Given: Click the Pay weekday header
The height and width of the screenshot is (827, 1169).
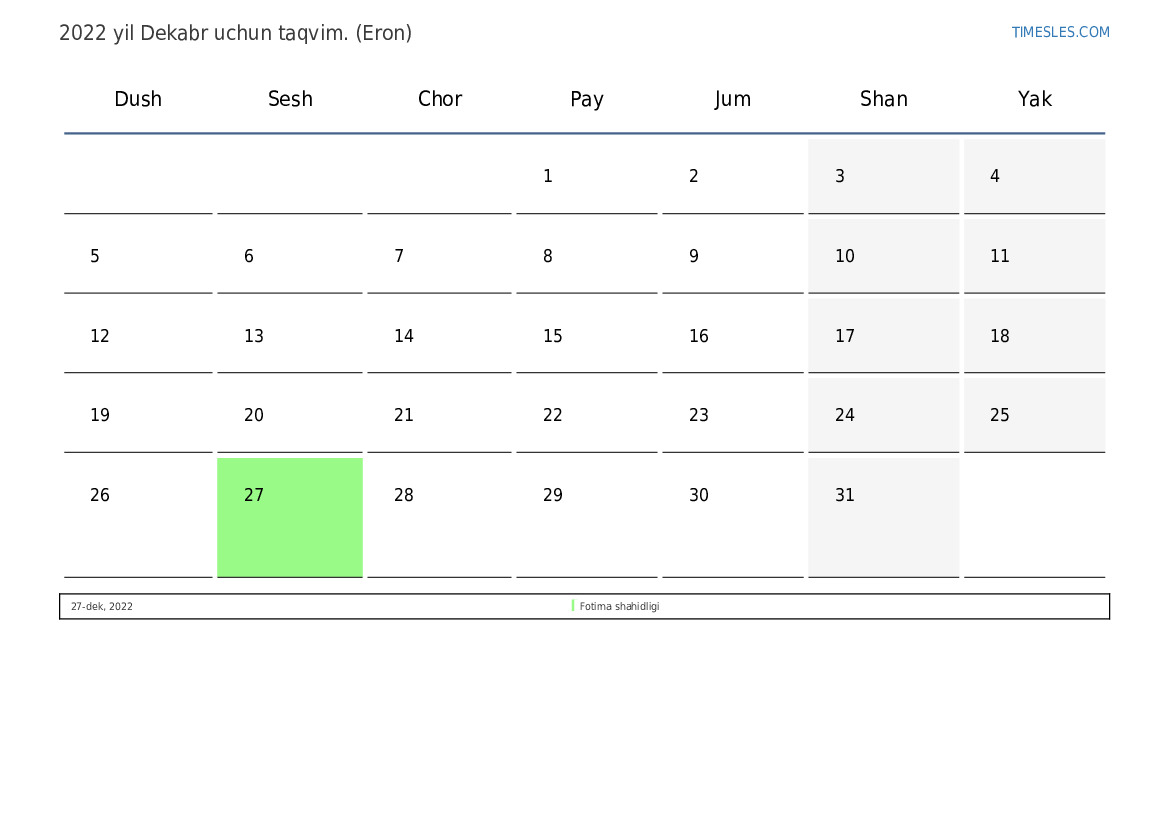Looking at the screenshot, I should coord(587,99).
